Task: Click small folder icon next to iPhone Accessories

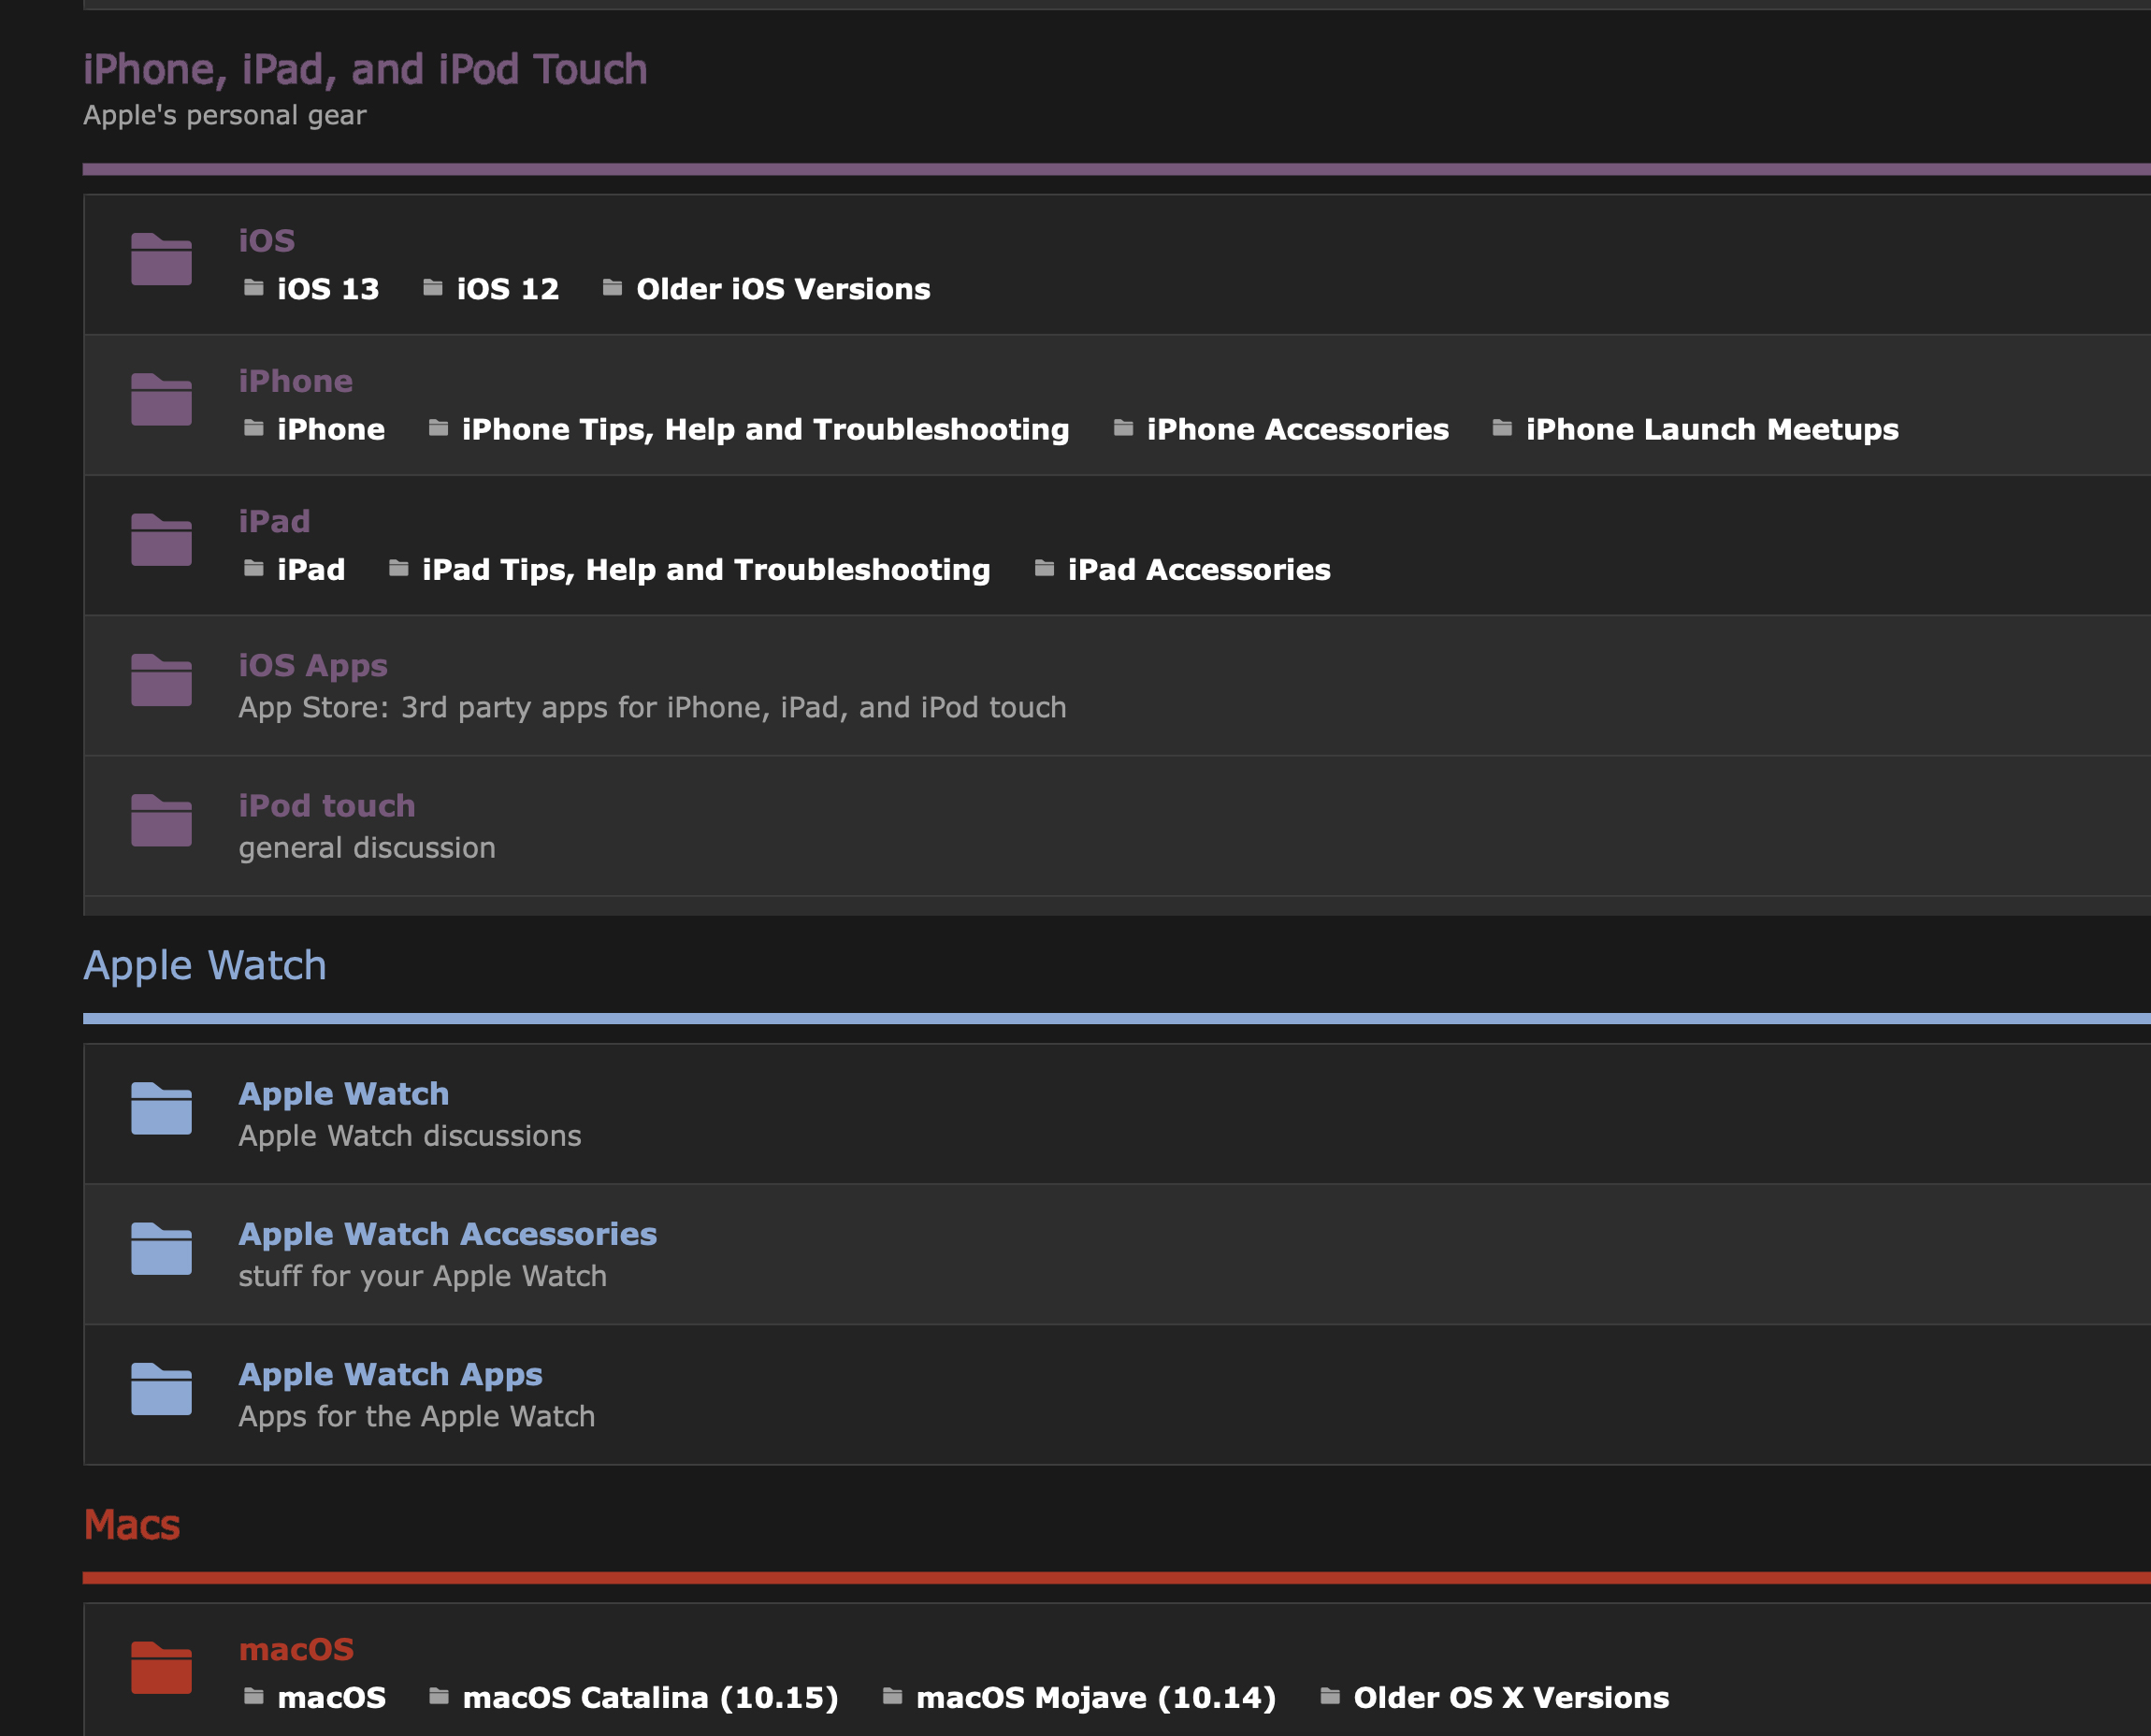Action: [1124, 428]
